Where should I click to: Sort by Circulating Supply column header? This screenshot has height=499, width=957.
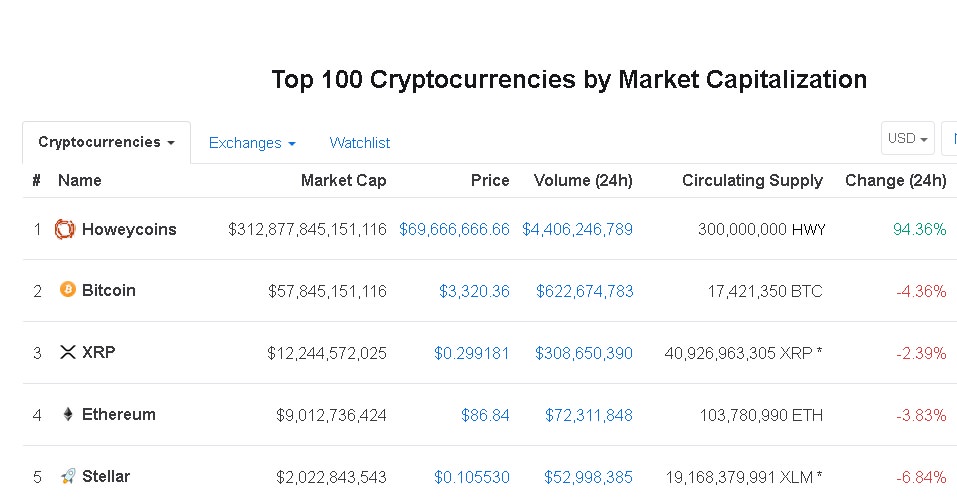click(x=753, y=181)
